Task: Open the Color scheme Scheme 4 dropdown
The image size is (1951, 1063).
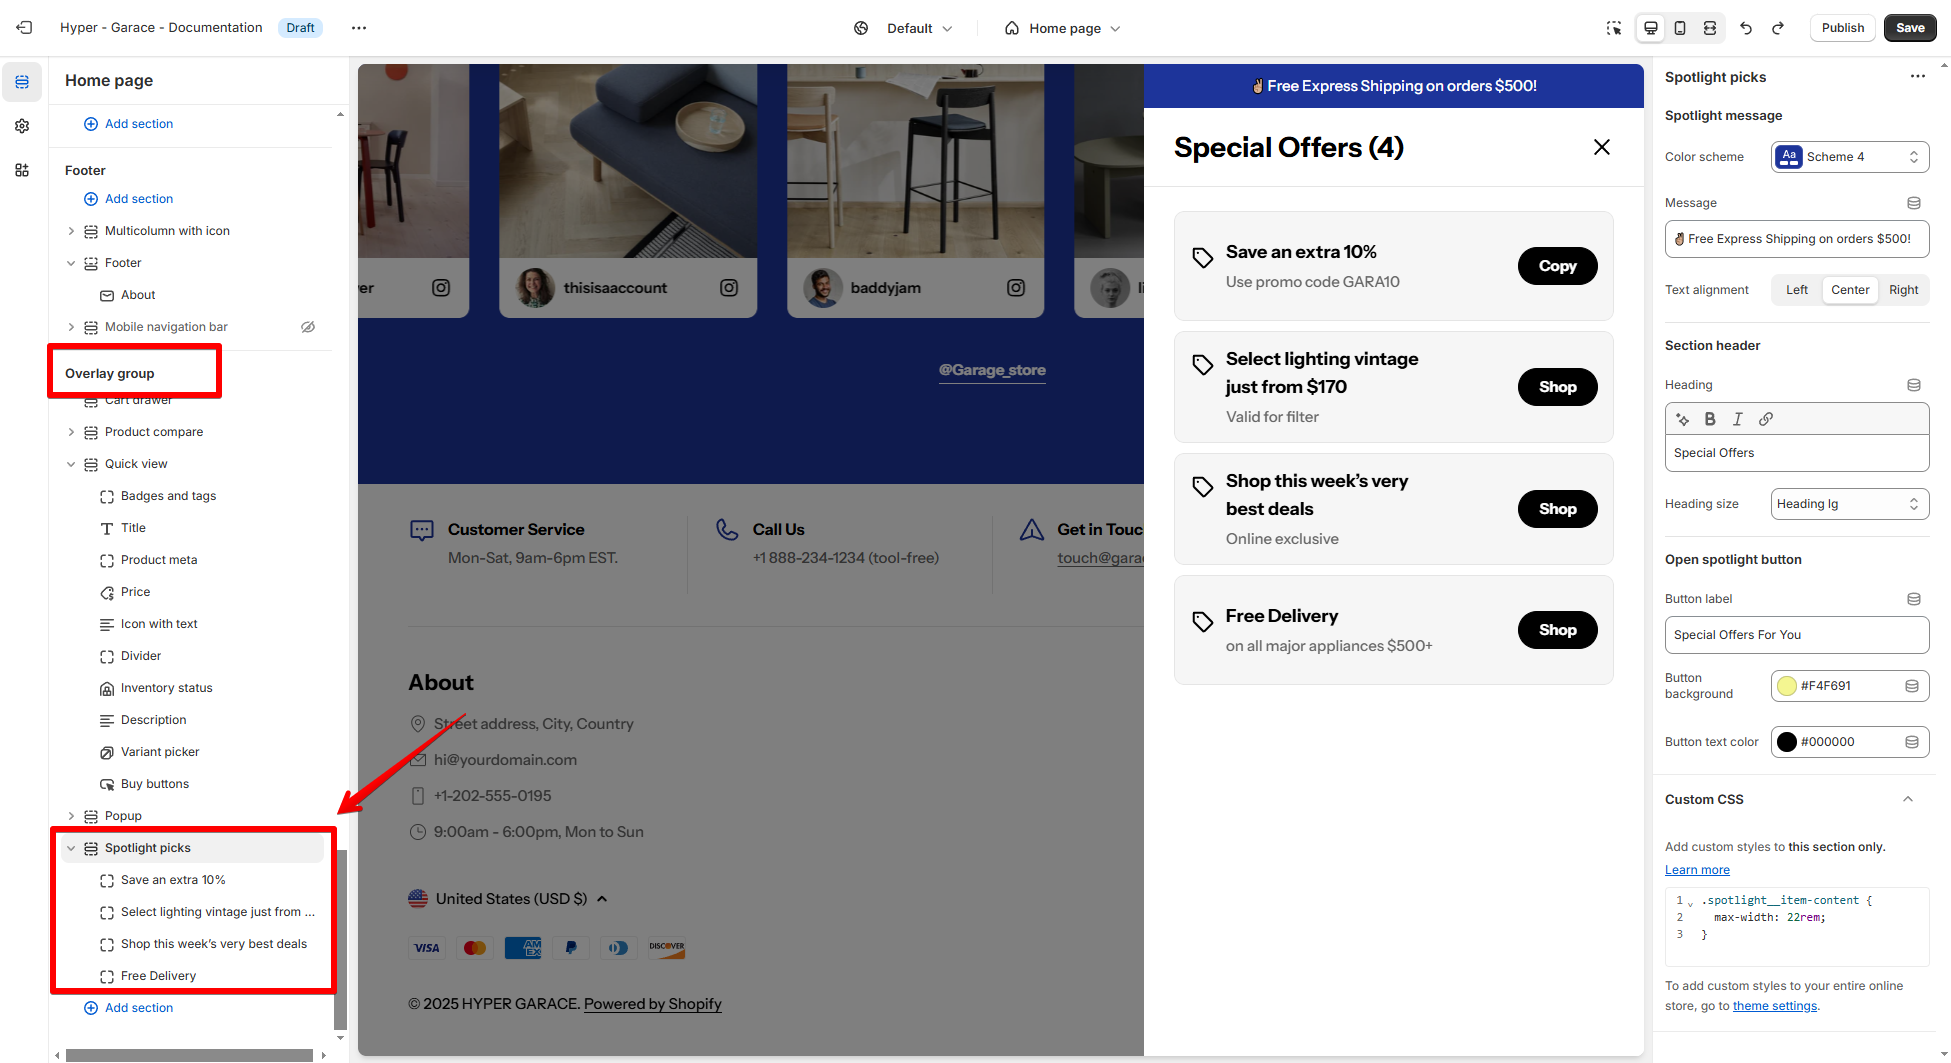Action: [1850, 157]
